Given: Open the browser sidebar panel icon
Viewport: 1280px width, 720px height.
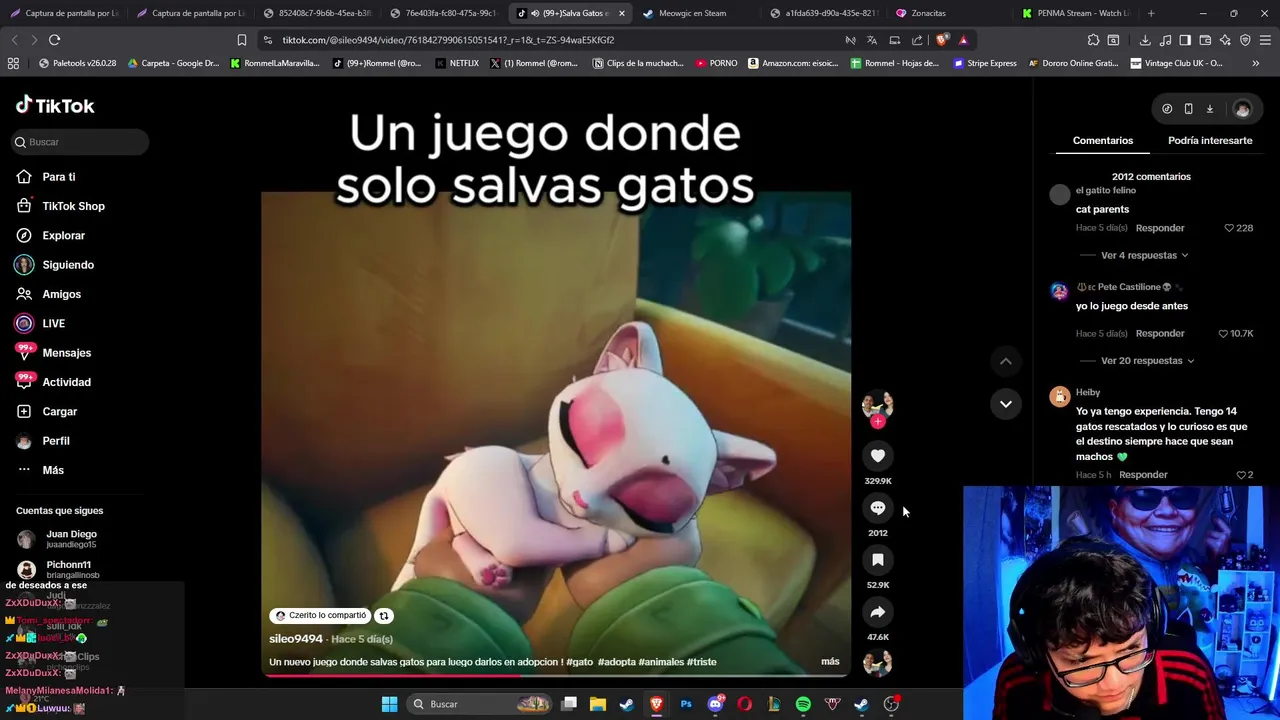Looking at the screenshot, I should pos(1185,40).
